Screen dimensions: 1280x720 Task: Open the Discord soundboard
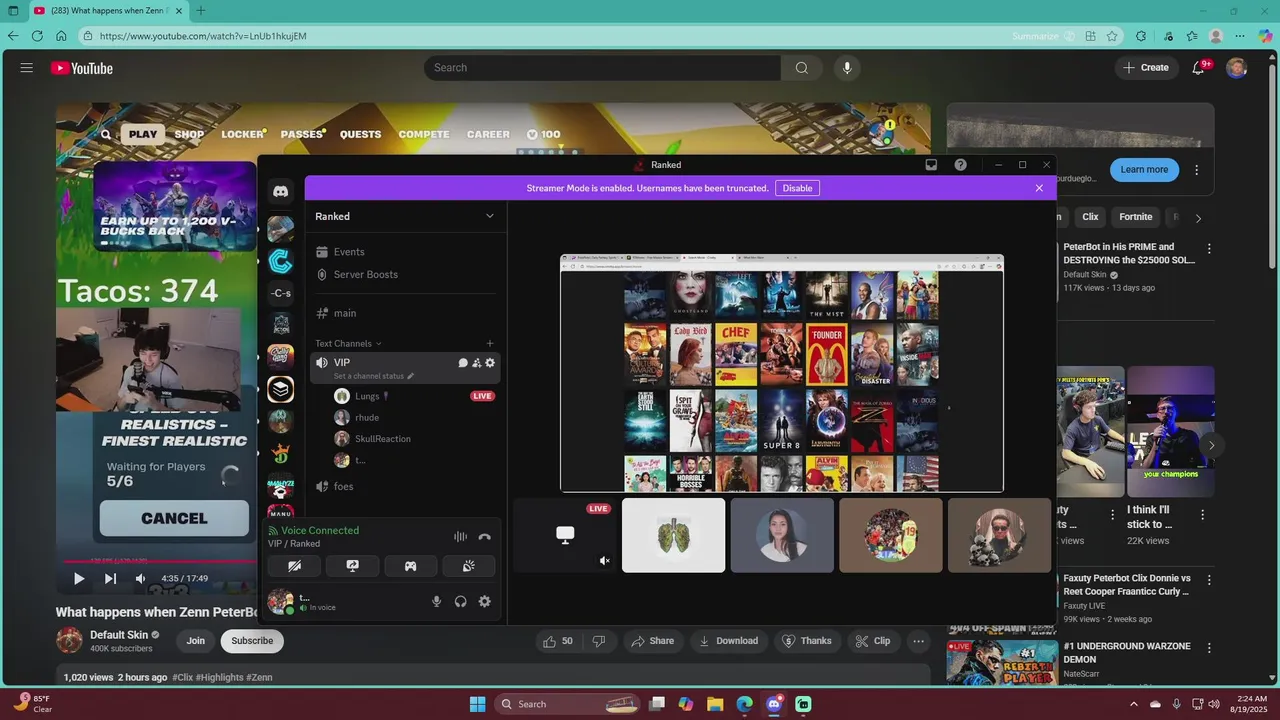469,566
